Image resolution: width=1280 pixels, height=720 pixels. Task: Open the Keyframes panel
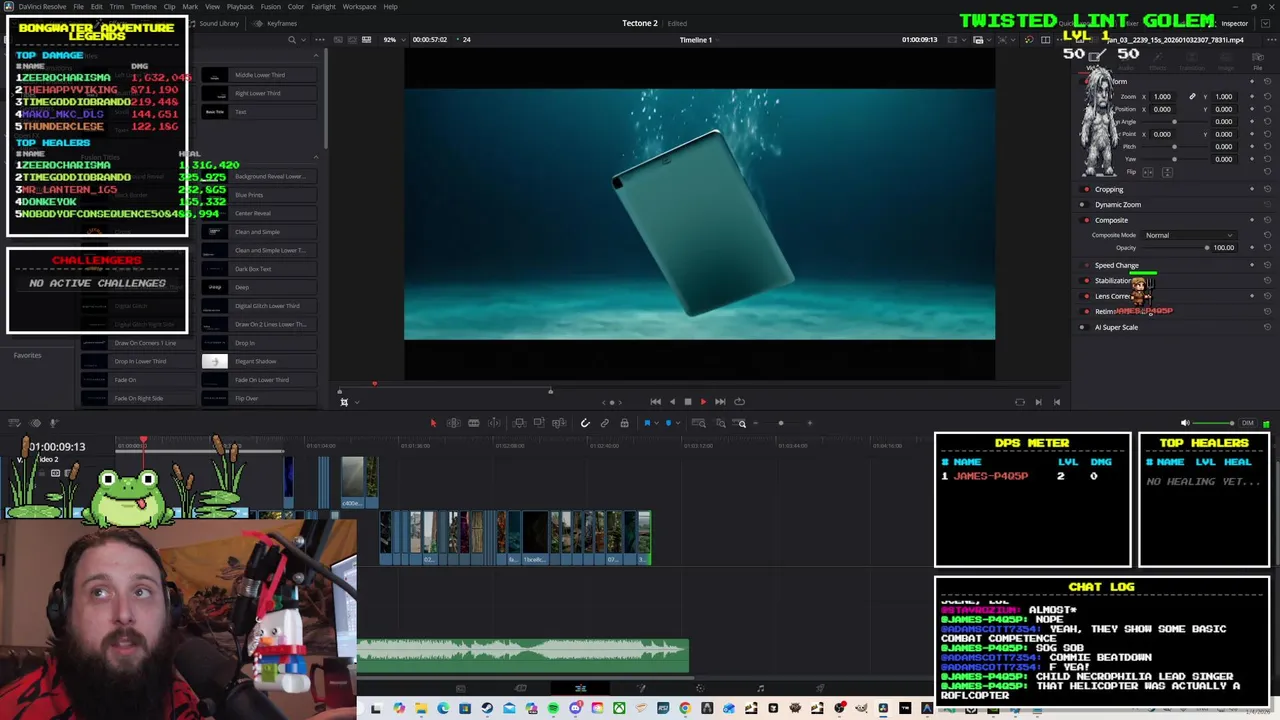(x=275, y=23)
